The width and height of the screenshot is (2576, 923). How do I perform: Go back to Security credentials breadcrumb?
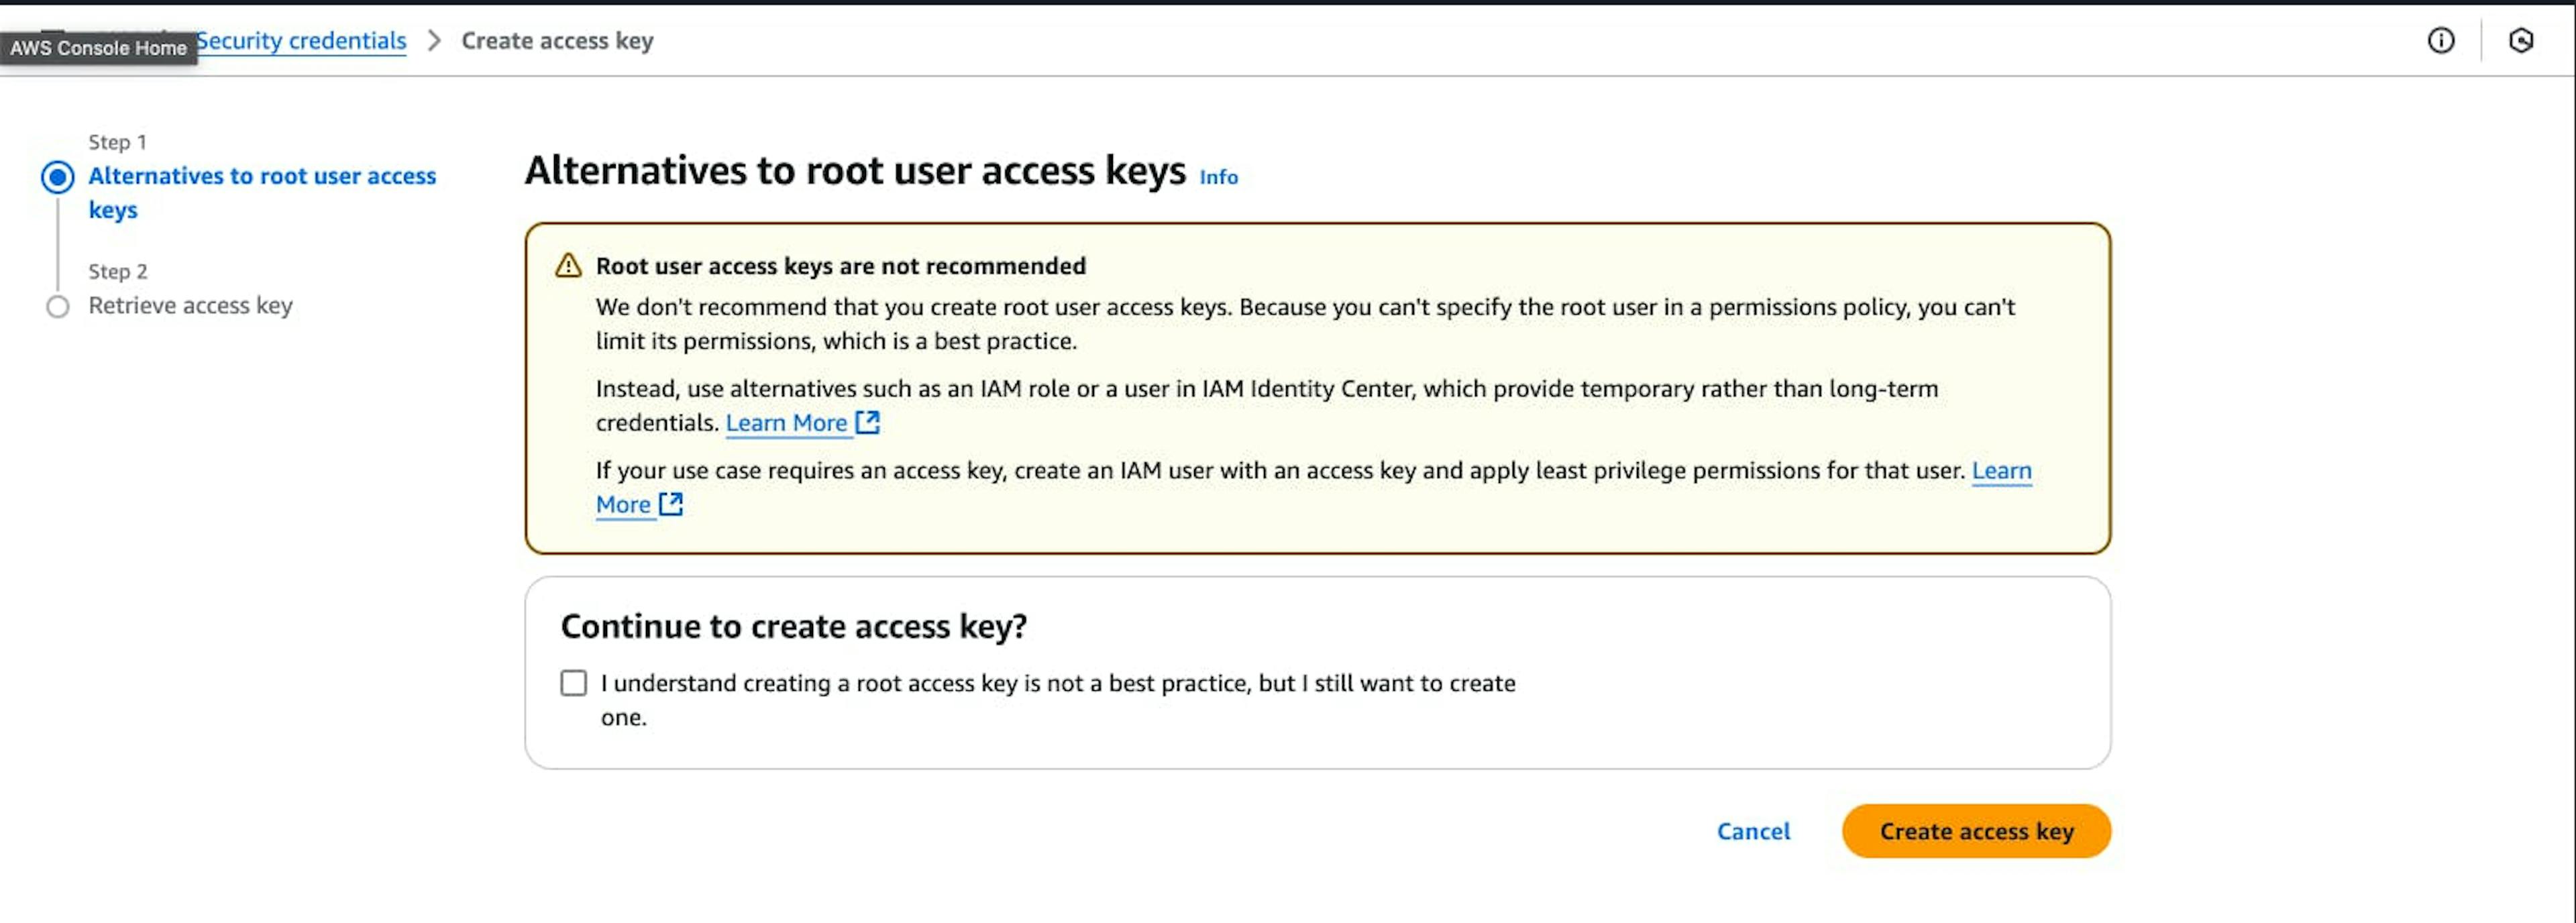[302, 41]
